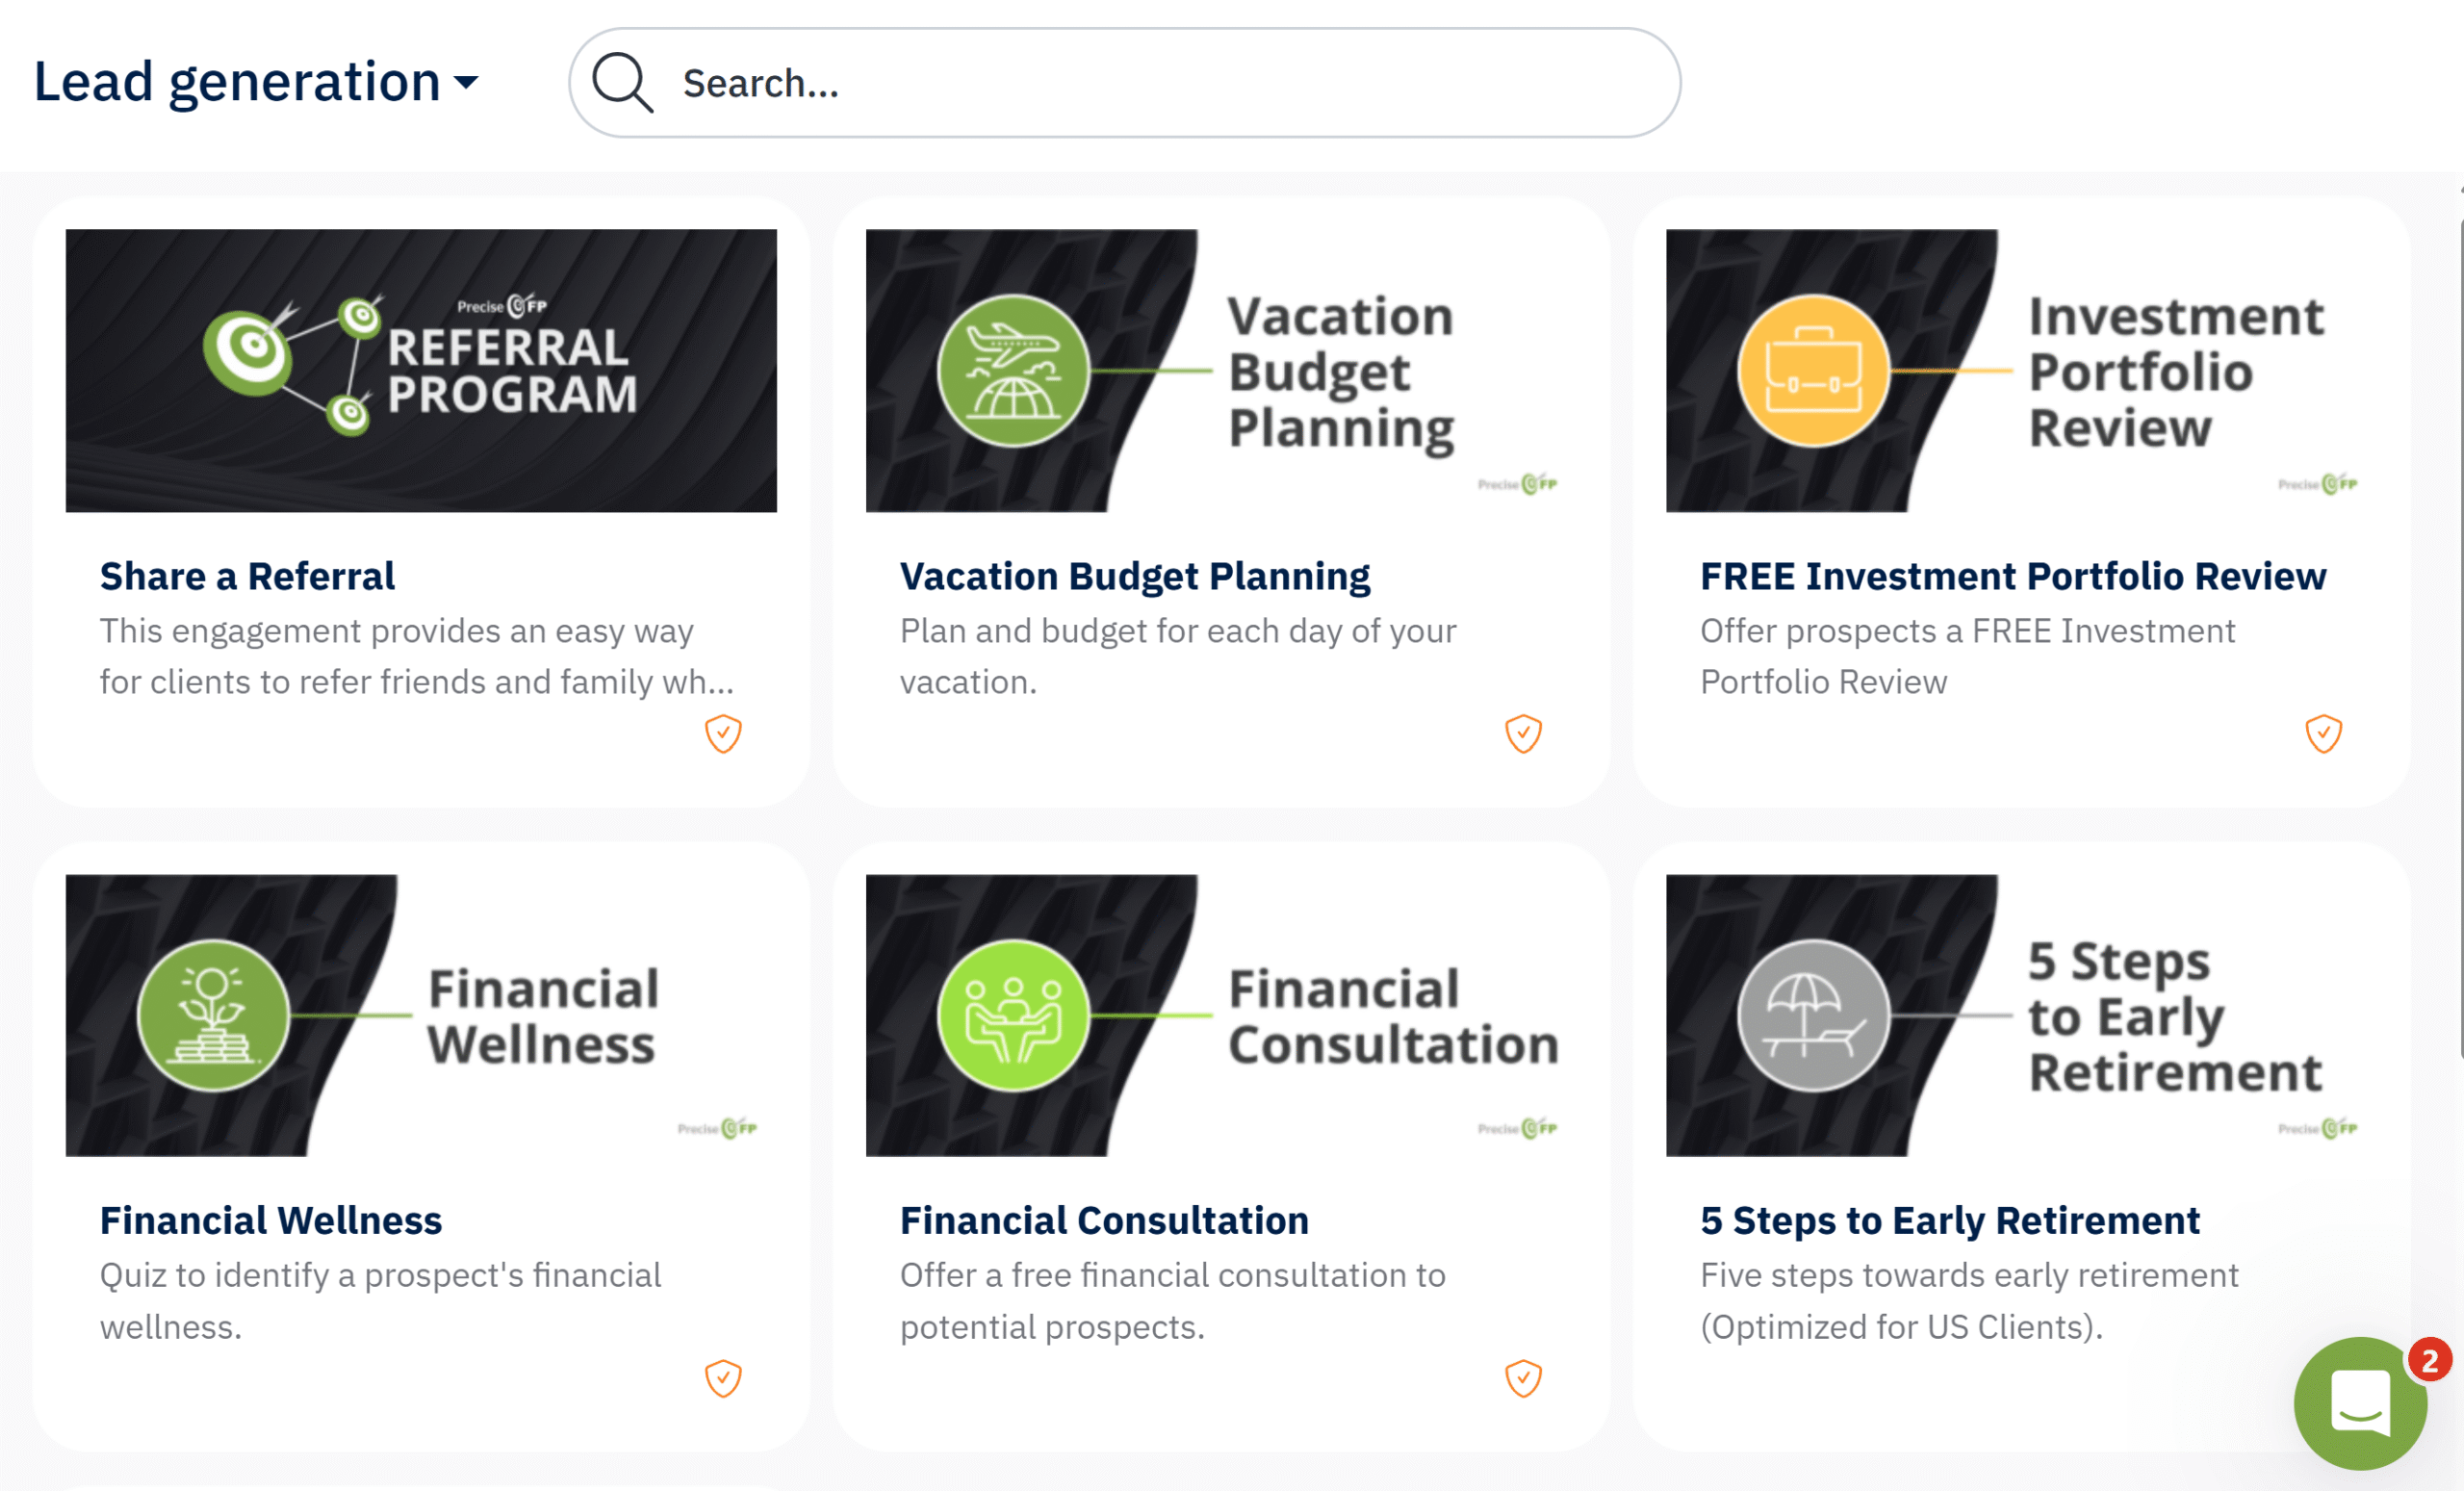
Task: Open the Financial Wellness title link
Action: [270, 1220]
